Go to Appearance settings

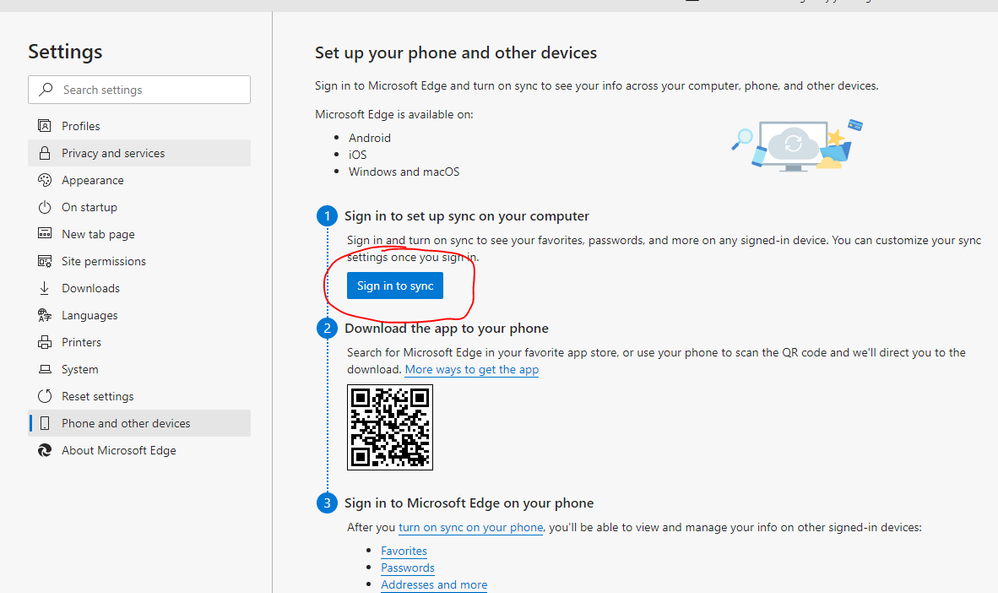tap(139, 180)
